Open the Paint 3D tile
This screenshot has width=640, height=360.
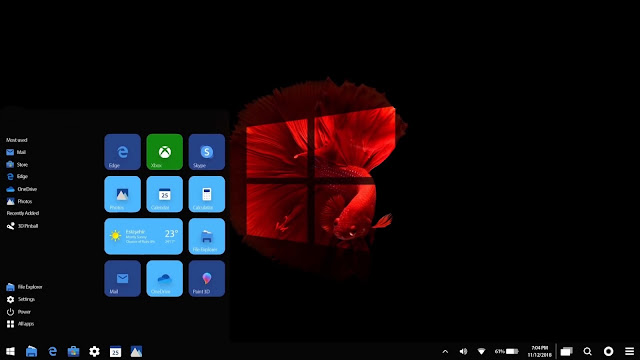tap(207, 278)
